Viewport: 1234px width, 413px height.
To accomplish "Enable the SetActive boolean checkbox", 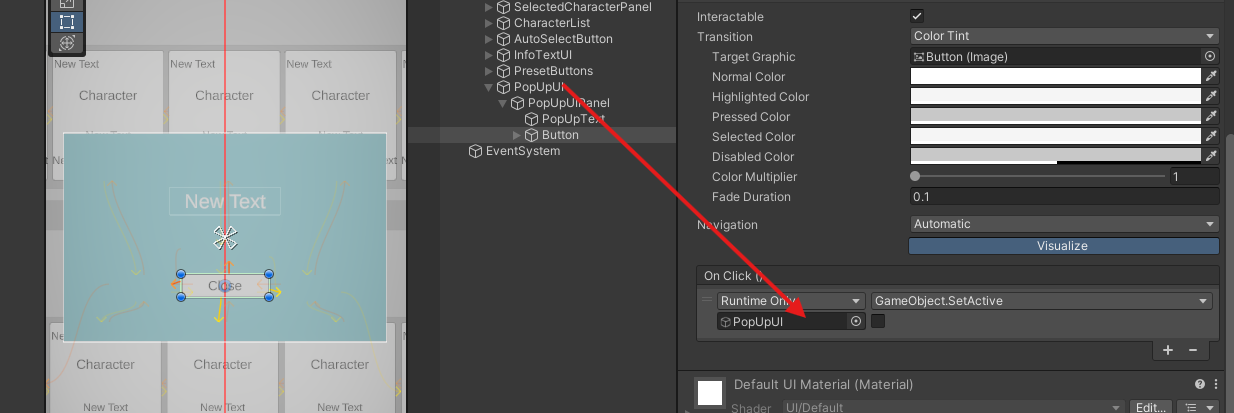I will 878,321.
